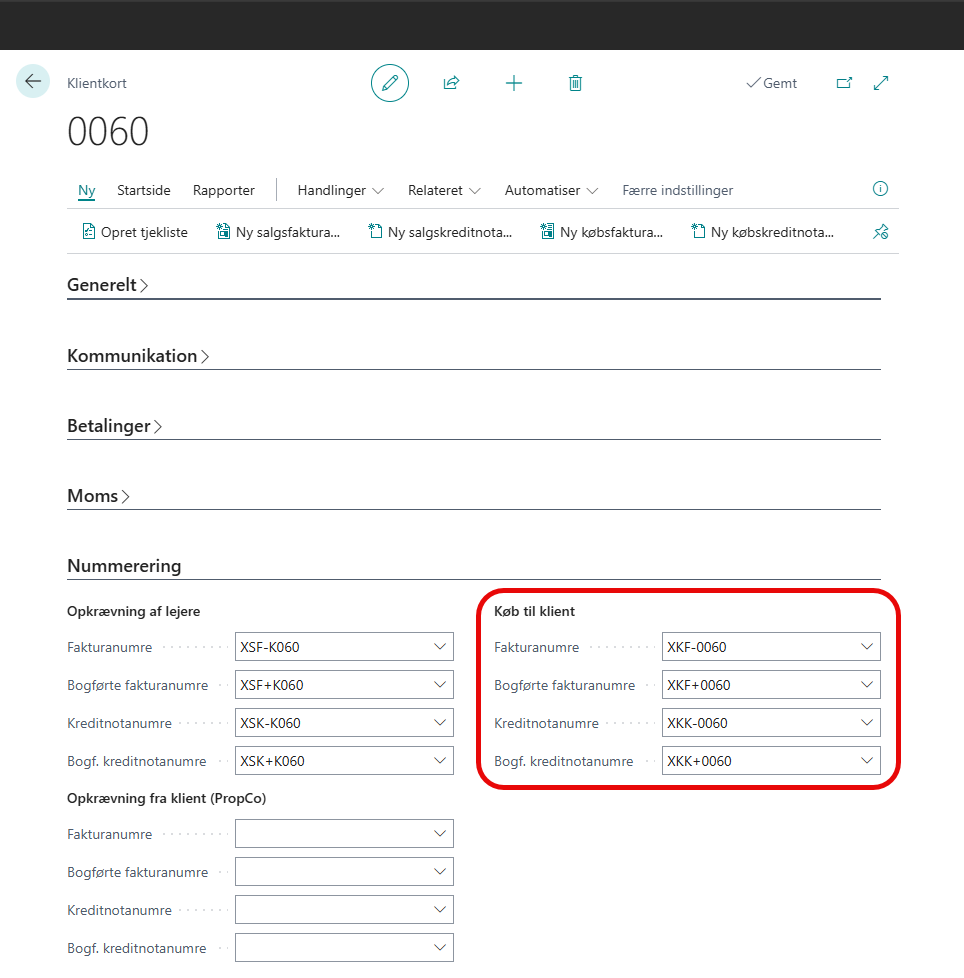Screen dimensions: 964x978
Task: Click the info circle icon
Action: pyautogui.click(x=880, y=189)
